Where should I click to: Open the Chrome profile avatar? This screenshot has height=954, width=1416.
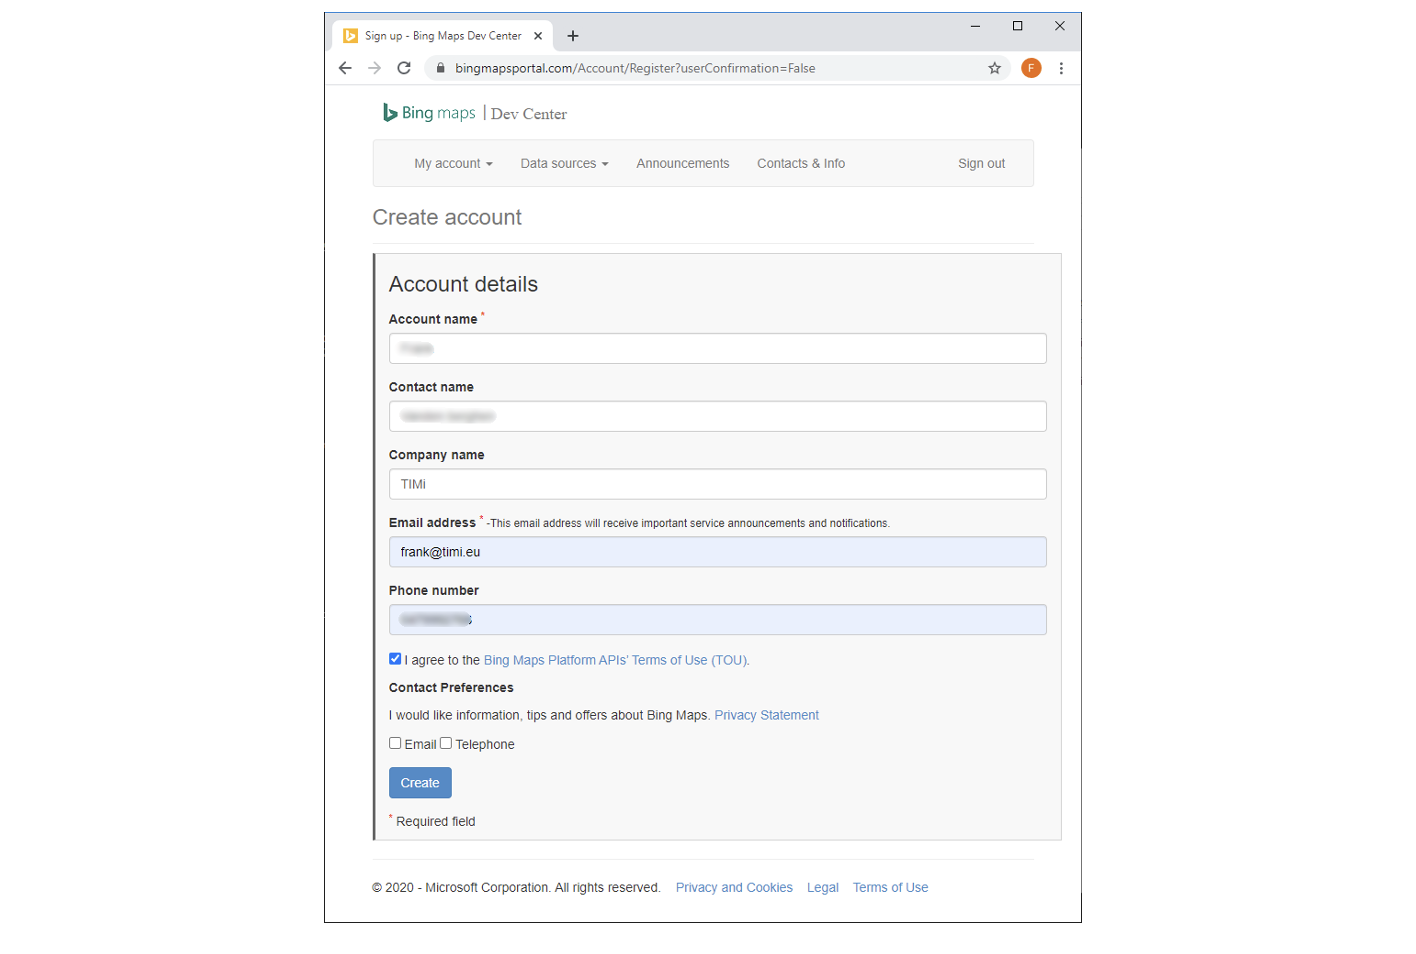pos(1031,68)
